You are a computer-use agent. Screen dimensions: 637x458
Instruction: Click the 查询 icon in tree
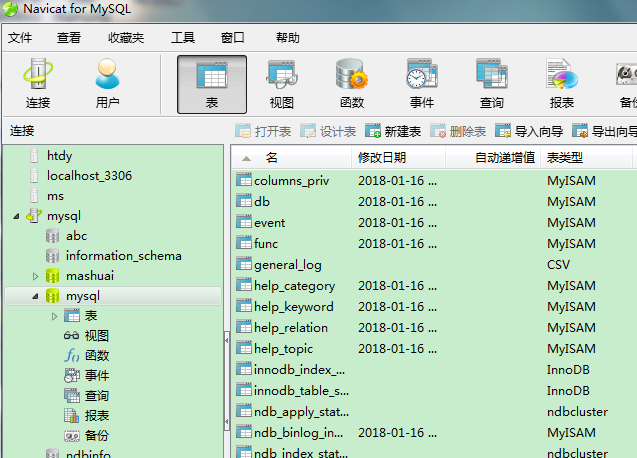(x=72, y=395)
